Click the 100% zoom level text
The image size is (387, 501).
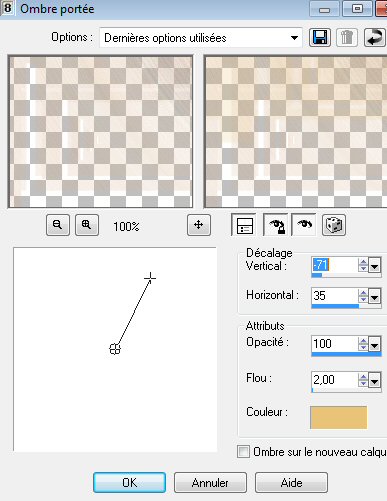126,227
